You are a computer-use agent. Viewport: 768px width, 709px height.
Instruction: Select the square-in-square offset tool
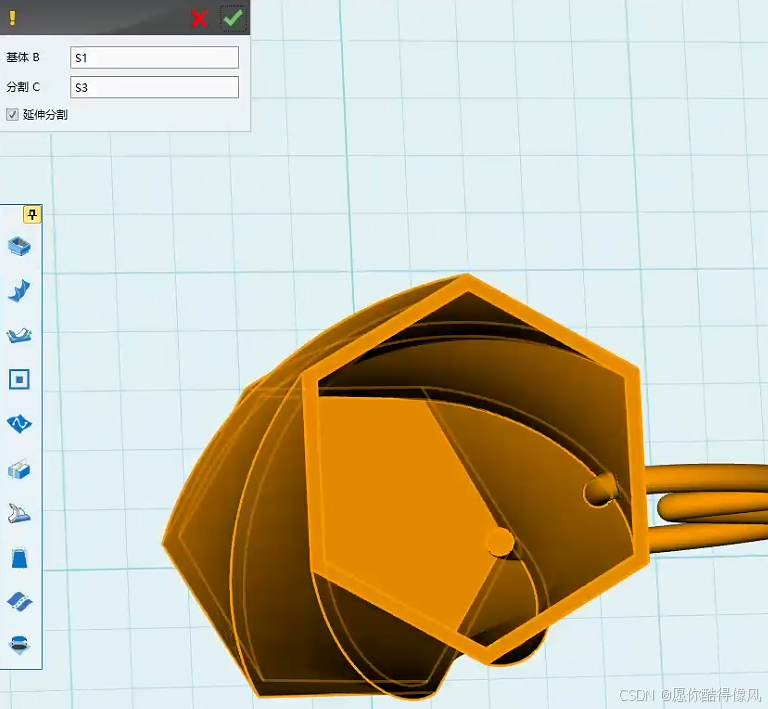[20, 379]
